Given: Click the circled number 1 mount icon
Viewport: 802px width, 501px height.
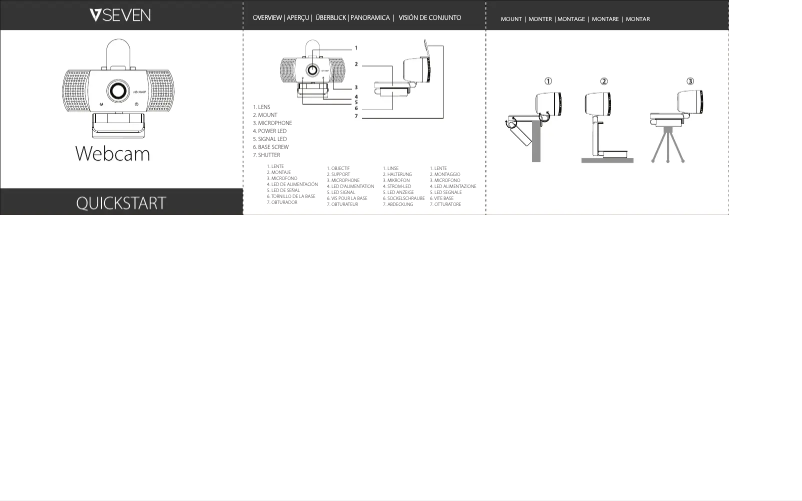Looking at the screenshot, I should [x=547, y=82].
